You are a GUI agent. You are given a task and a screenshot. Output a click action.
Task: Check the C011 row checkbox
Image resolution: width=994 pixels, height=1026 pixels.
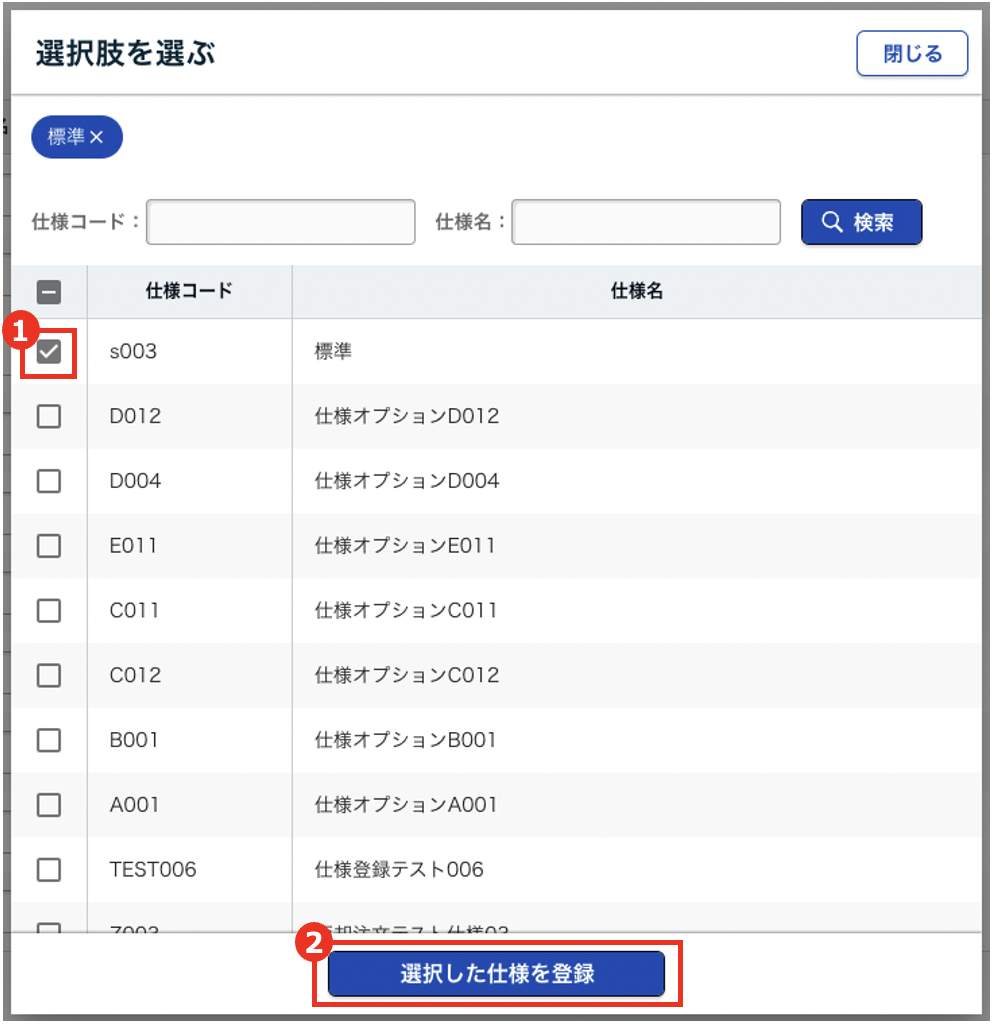click(49, 611)
